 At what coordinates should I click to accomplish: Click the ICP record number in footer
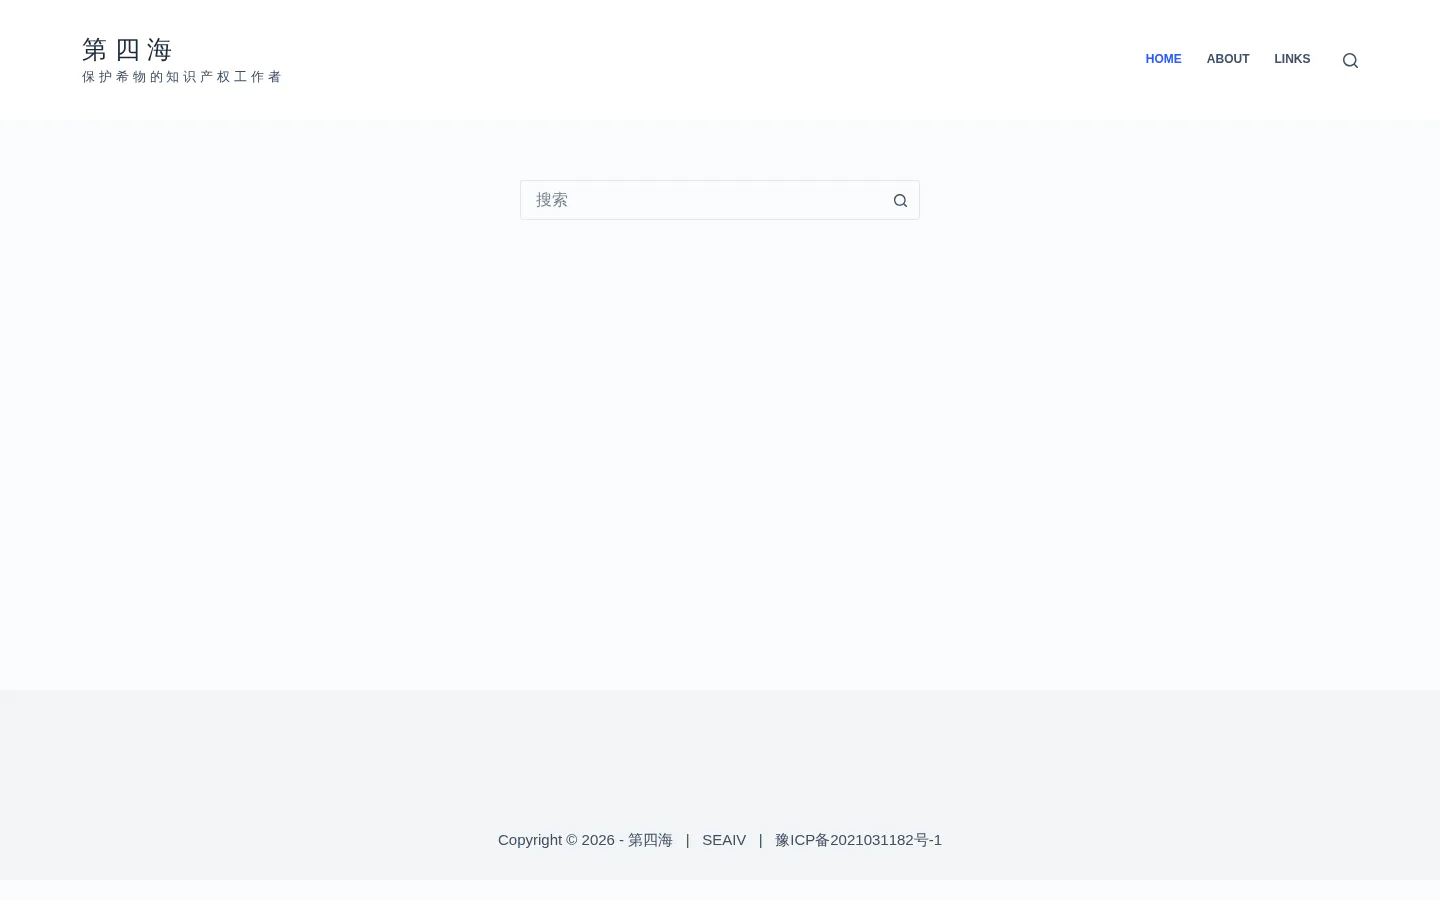point(858,840)
